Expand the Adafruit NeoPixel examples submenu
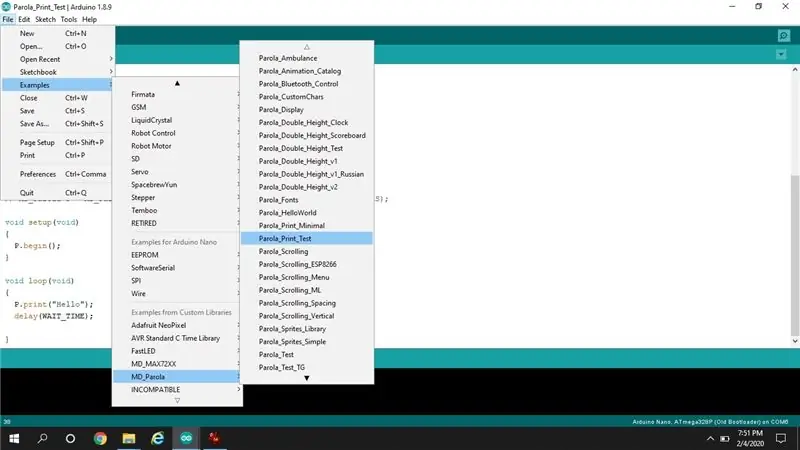Screen dimensions: 800x450 (177, 326)
